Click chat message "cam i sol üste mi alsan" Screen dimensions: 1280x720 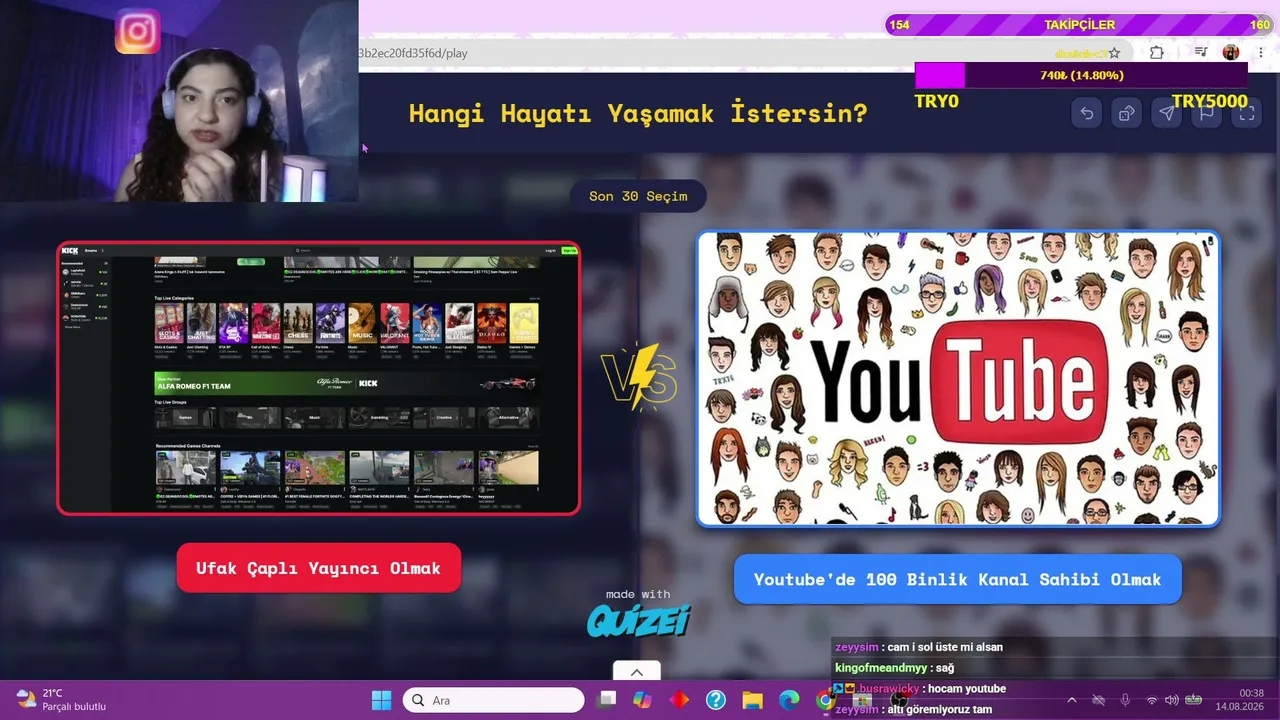point(944,647)
